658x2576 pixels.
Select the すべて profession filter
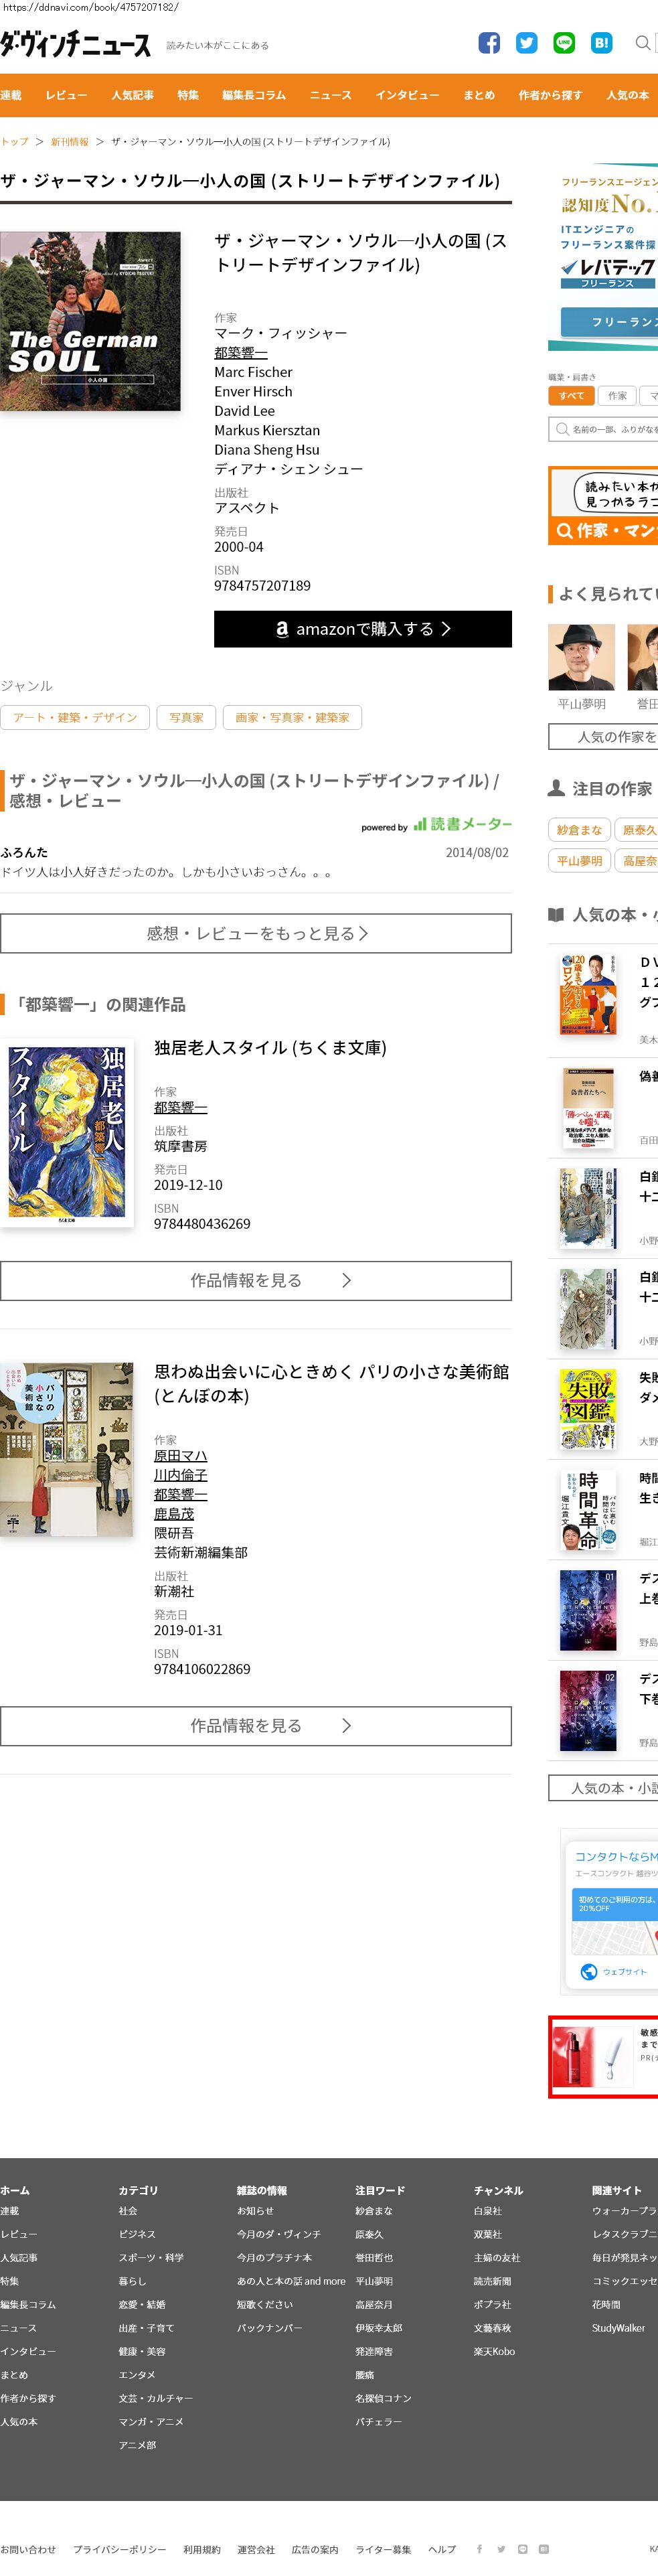click(571, 396)
